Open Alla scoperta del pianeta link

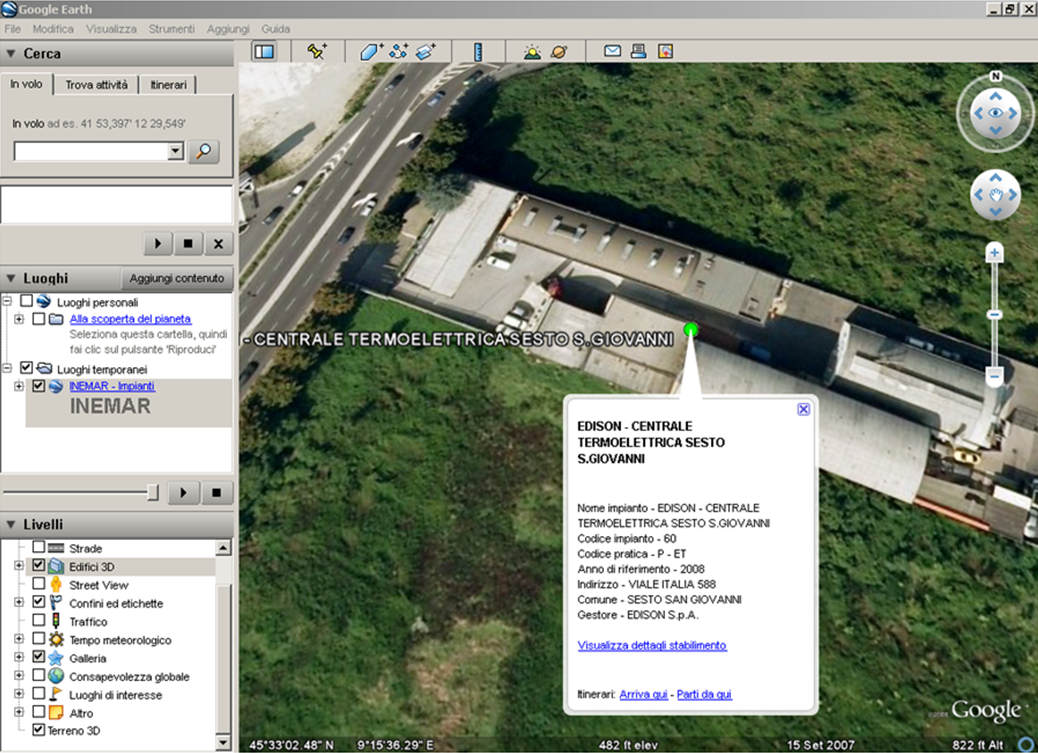pyautogui.click(x=130, y=319)
